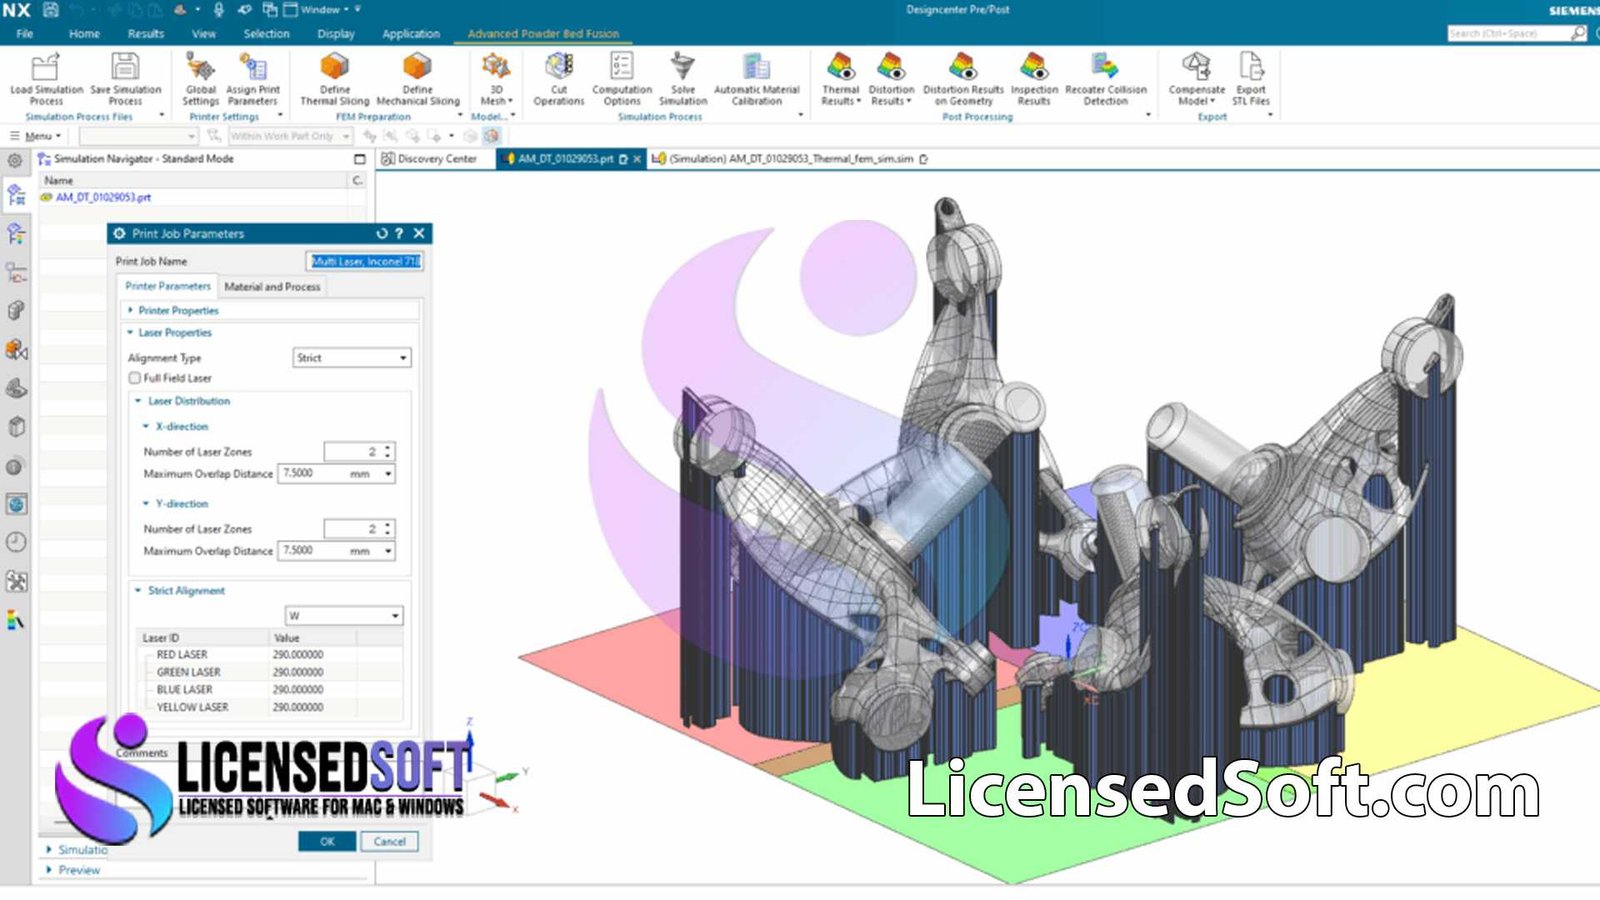Open the Discovery Center tab

(428, 159)
